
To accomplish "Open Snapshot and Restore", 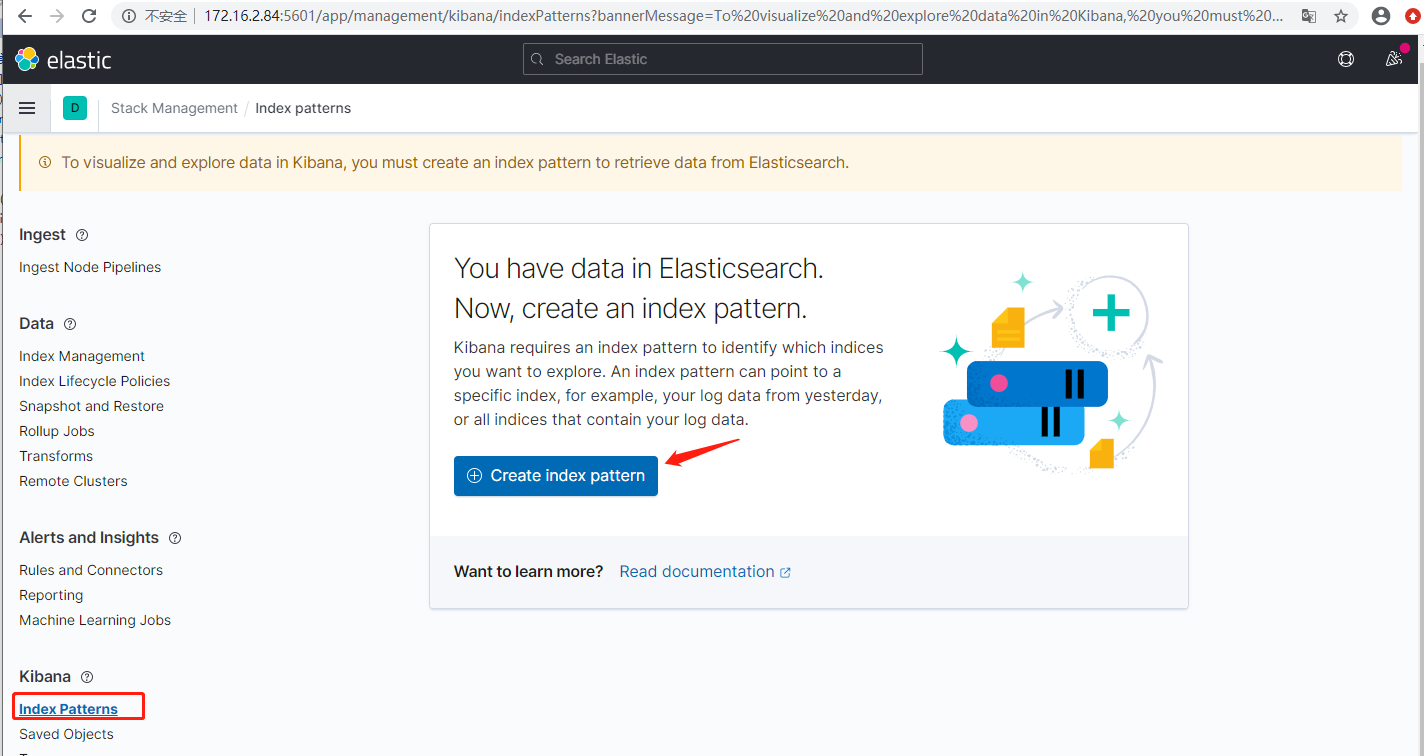I will 91,406.
